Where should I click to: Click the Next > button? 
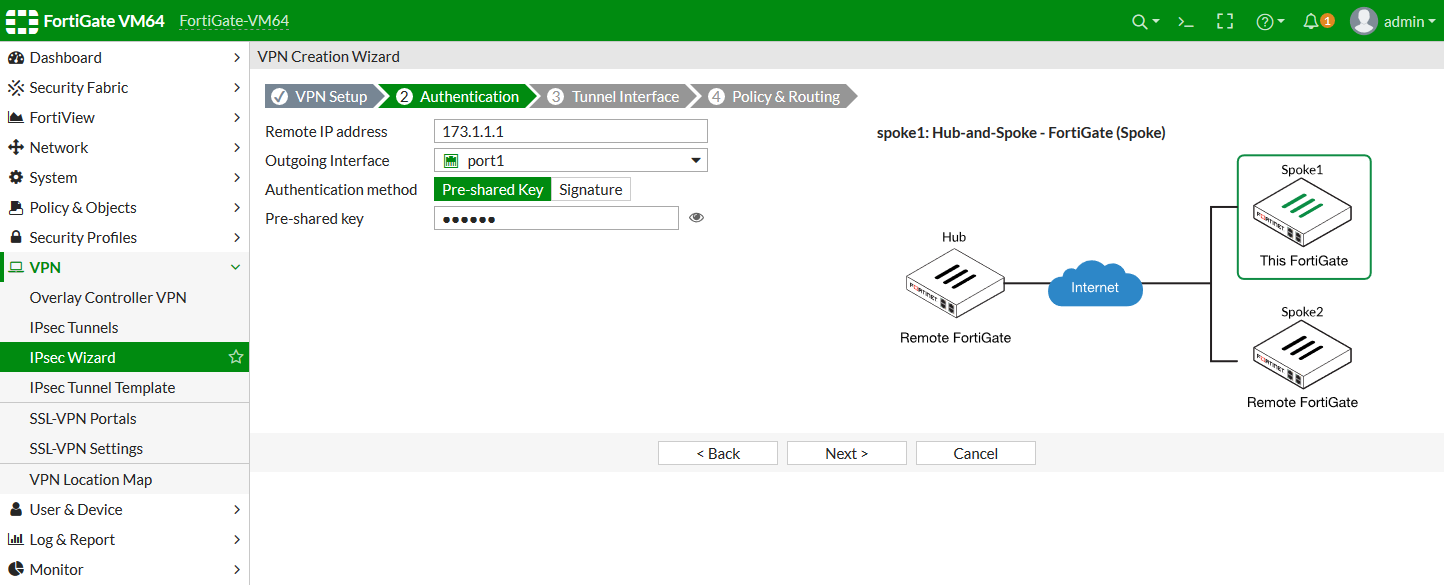pyautogui.click(x=847, y=453)
